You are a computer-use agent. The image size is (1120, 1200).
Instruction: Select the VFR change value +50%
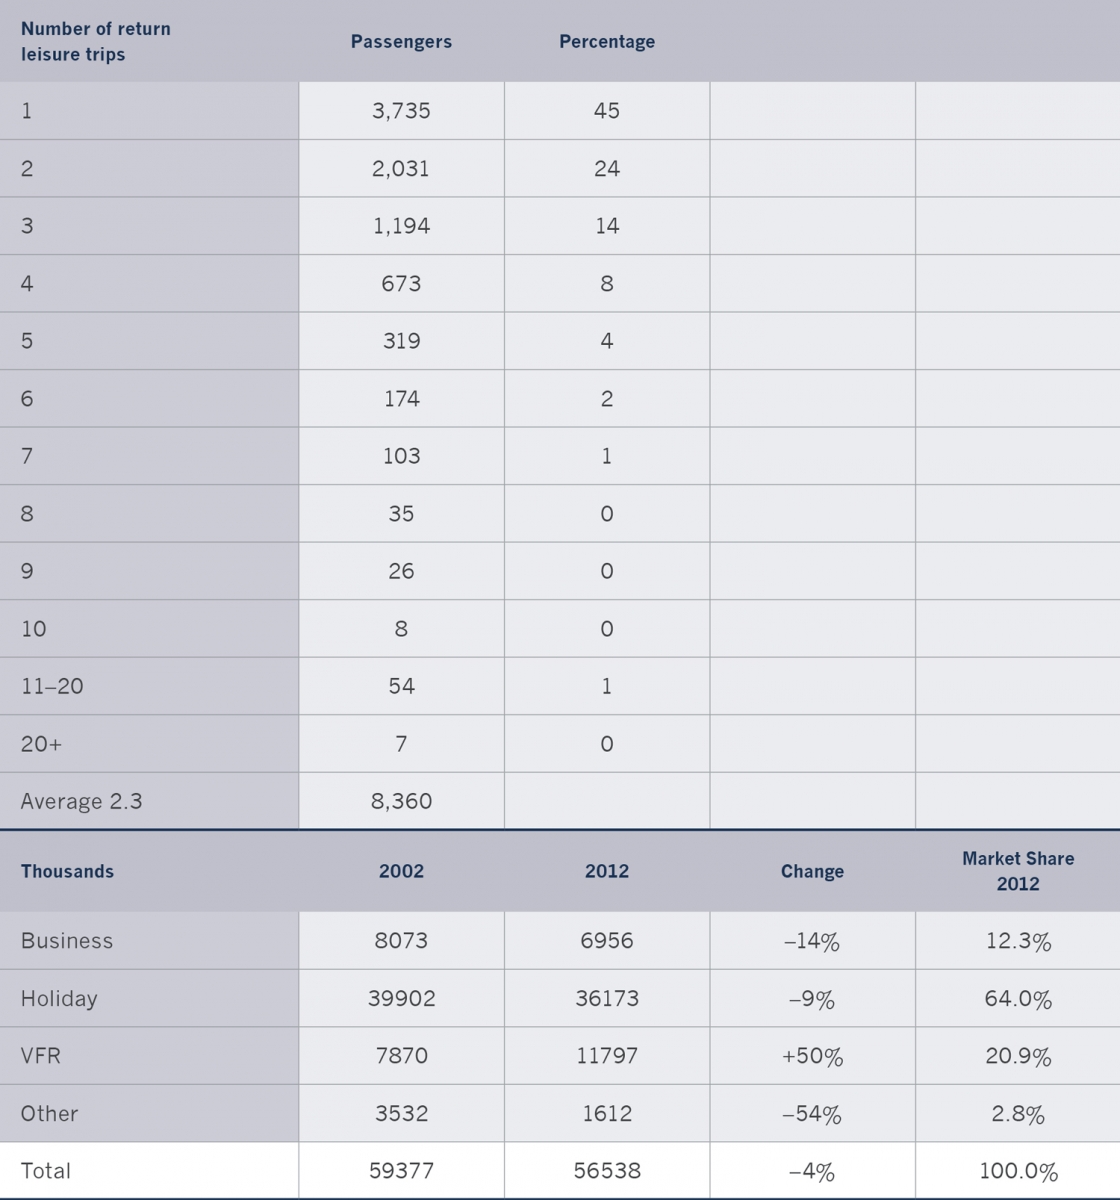[x=812, y=1056]
